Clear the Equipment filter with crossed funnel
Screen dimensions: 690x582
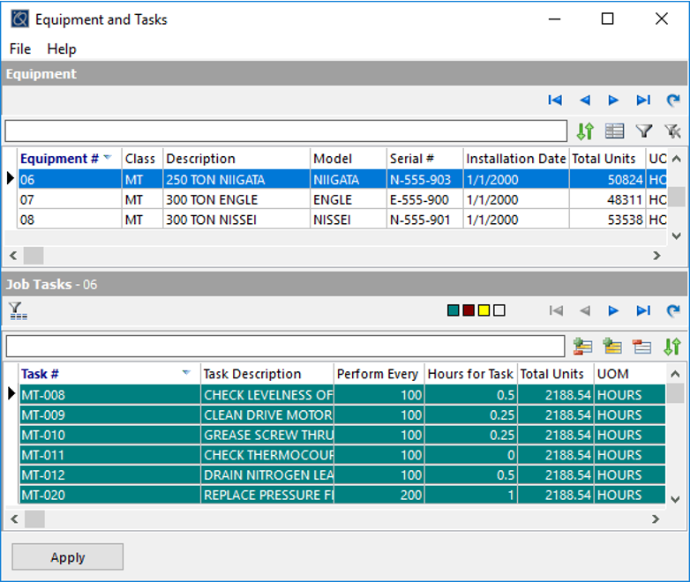pos(673,131)
